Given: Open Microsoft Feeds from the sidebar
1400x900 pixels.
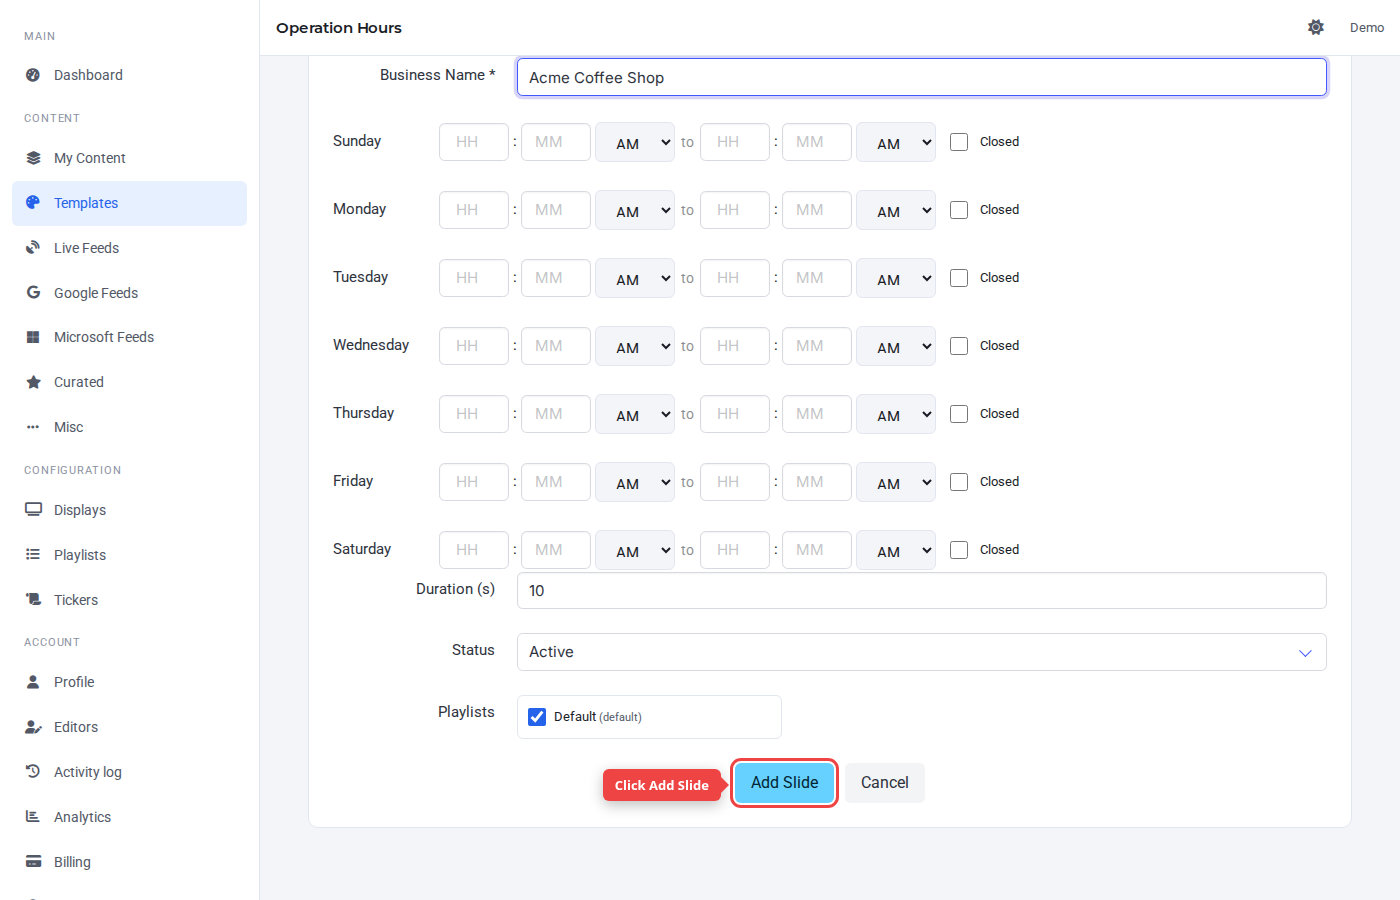Looking at the screenshot, I should click(x=129, y=337).
